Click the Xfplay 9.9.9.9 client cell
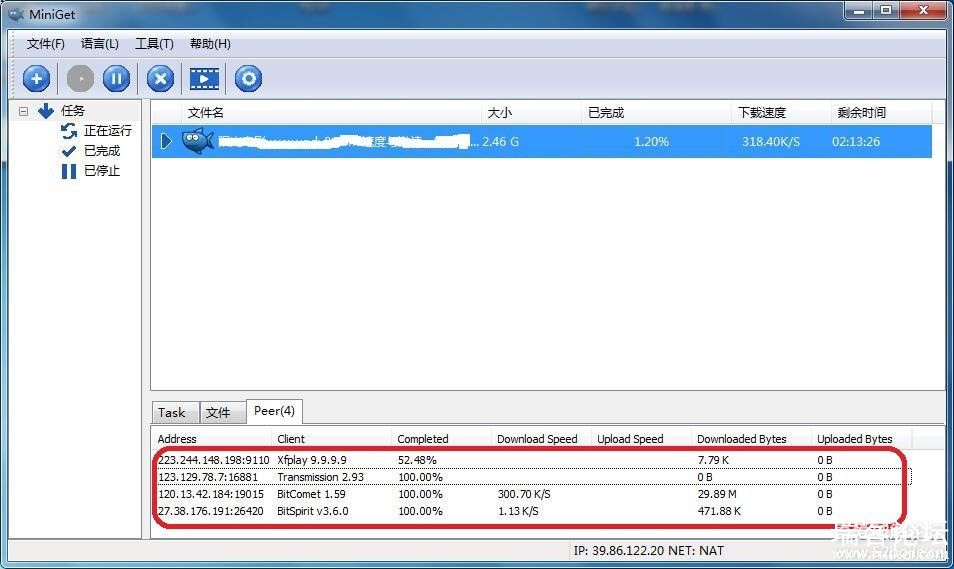 coord(312,460)
